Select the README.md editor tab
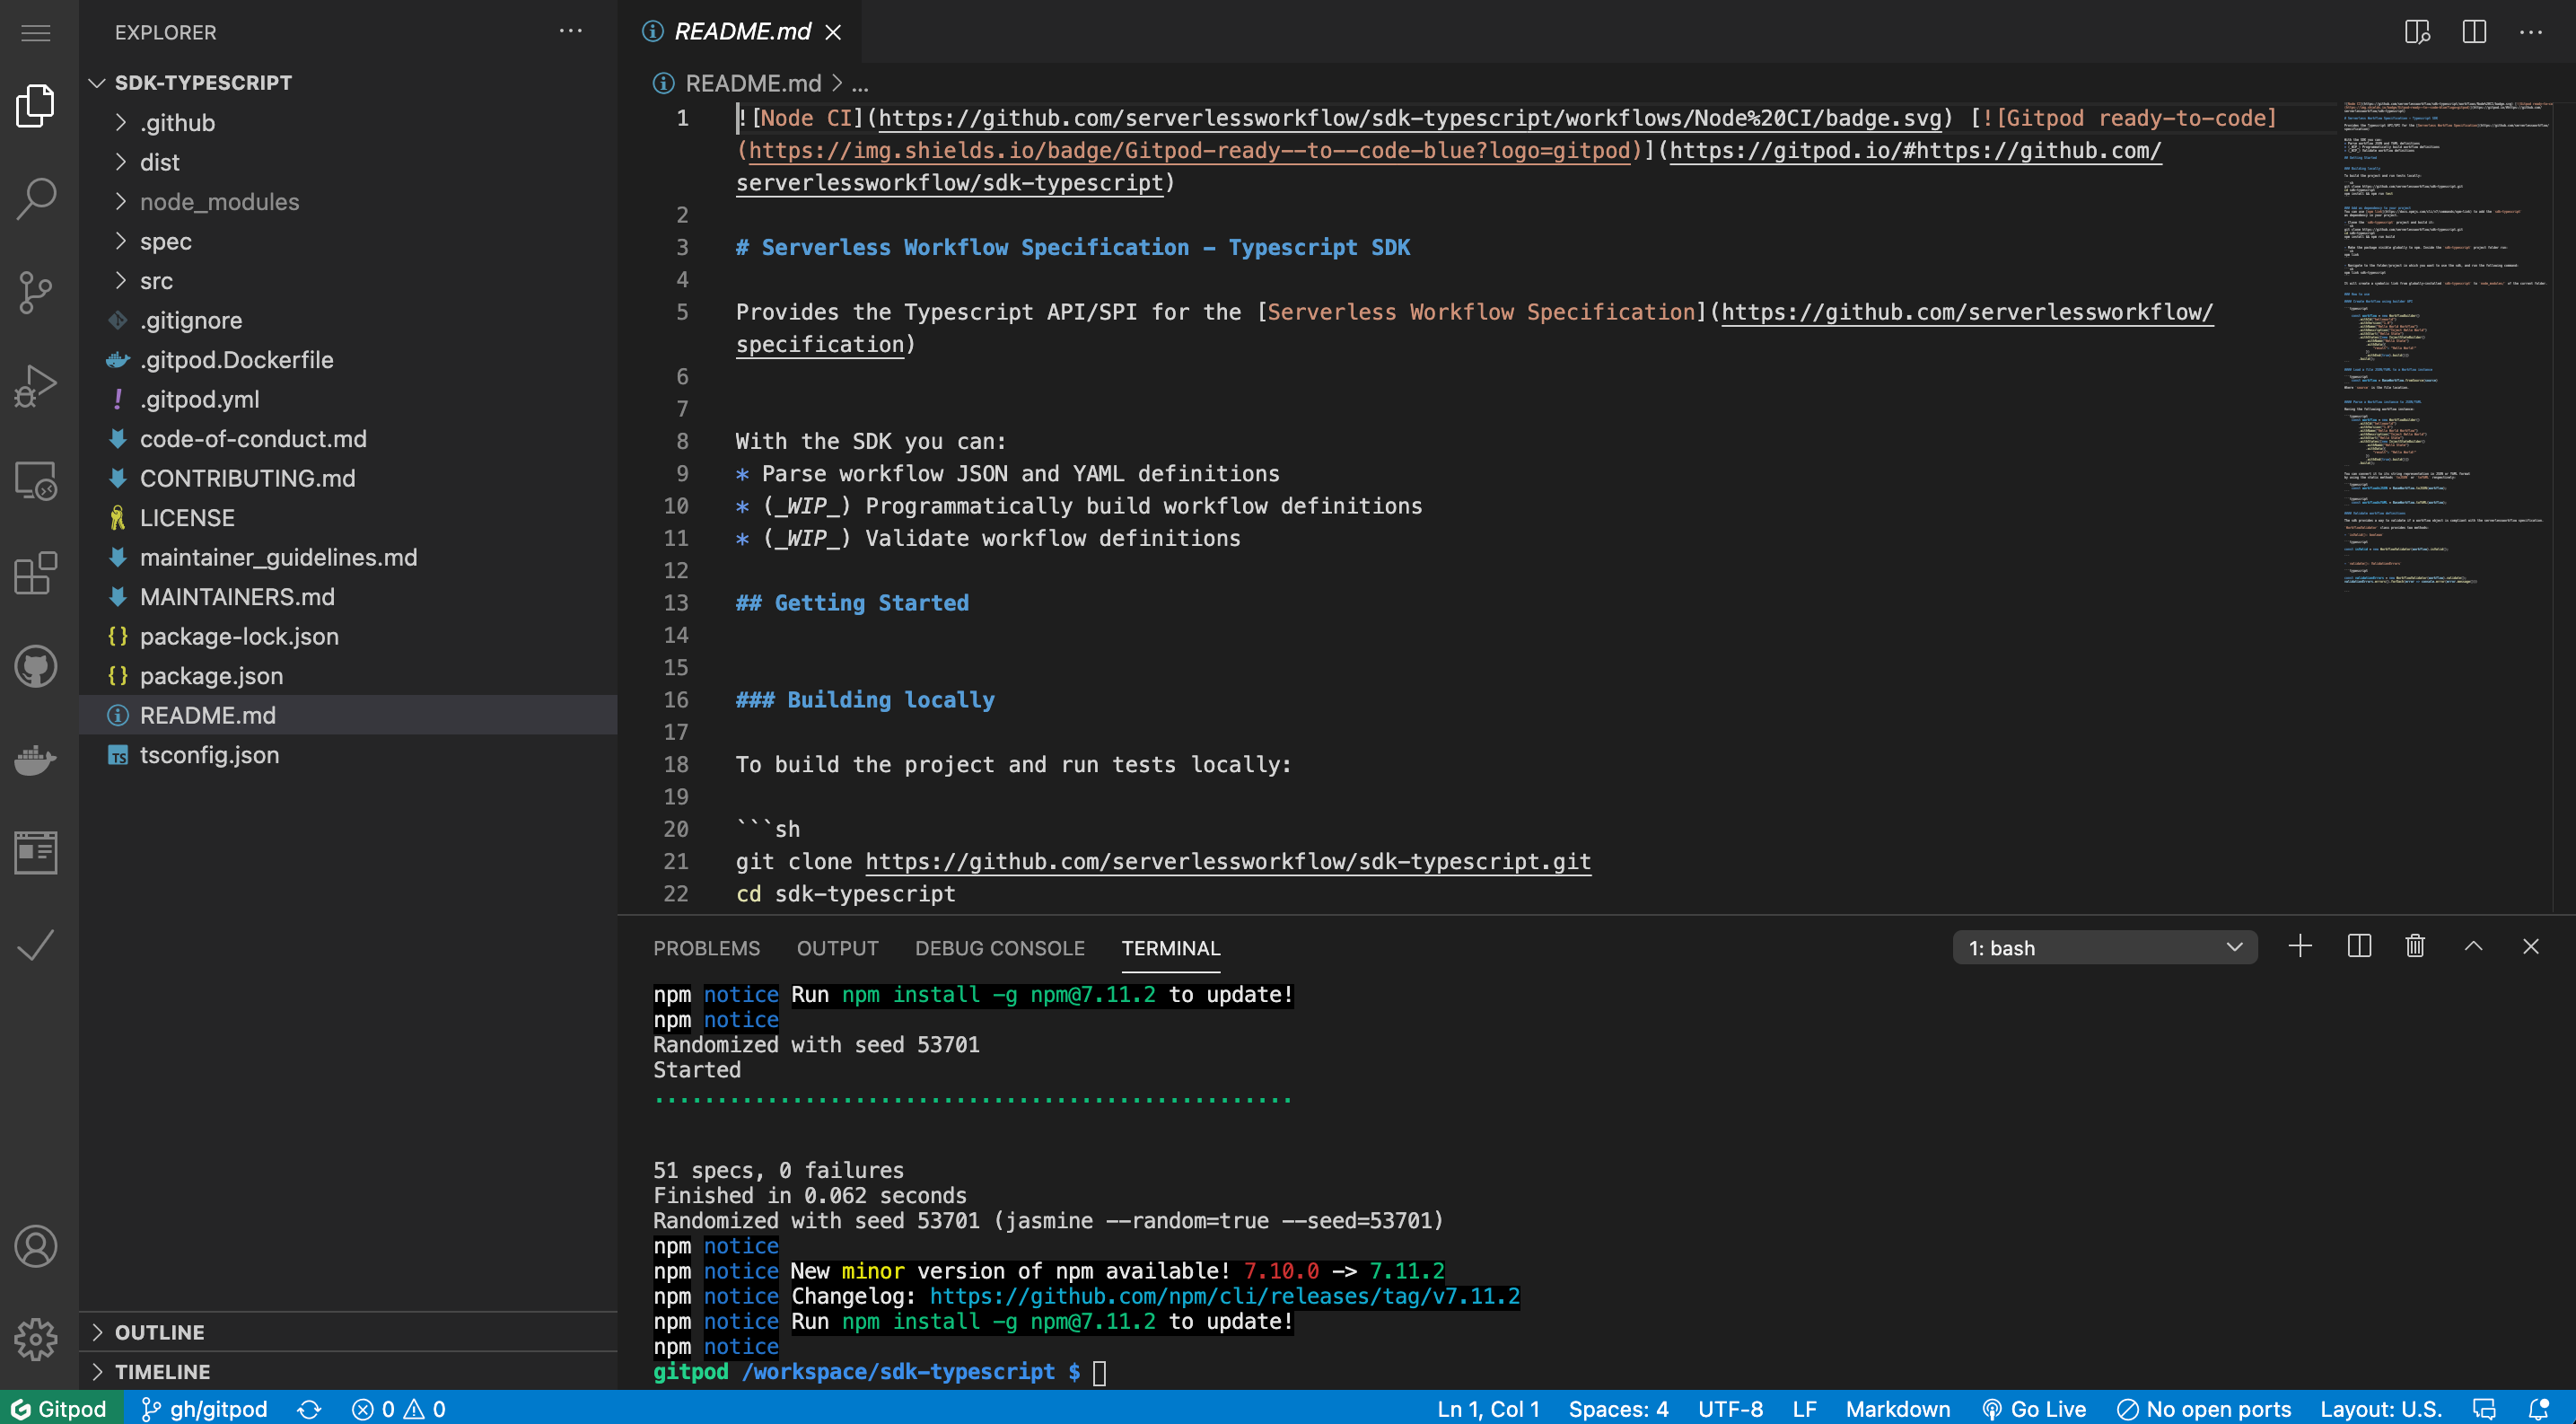2576x1424 pixels. tap(741, 32)
